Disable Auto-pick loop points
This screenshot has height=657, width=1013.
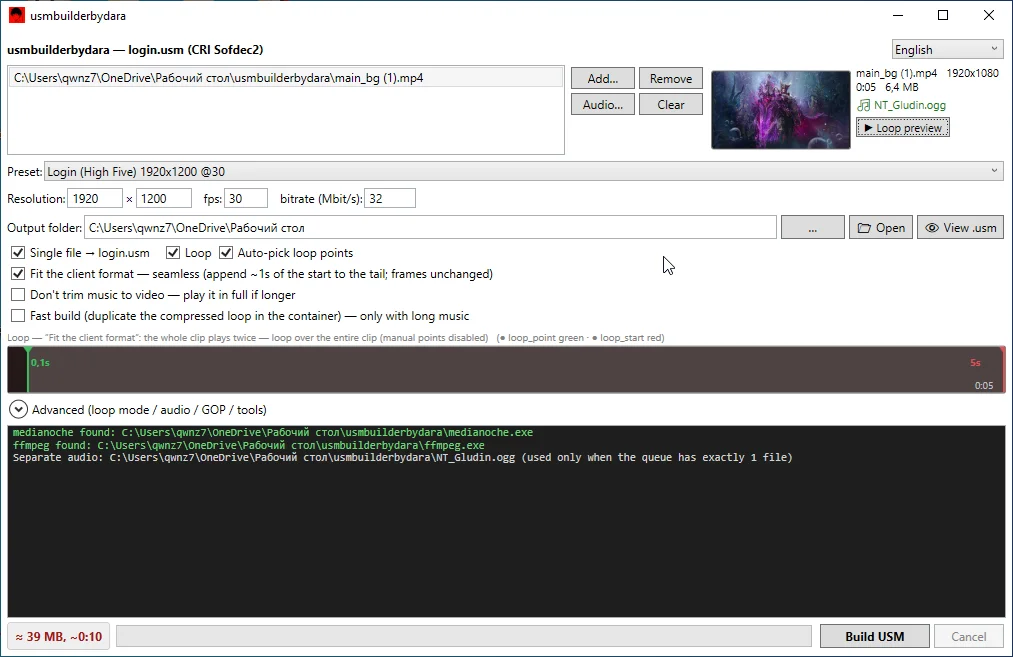pos(225,253)
